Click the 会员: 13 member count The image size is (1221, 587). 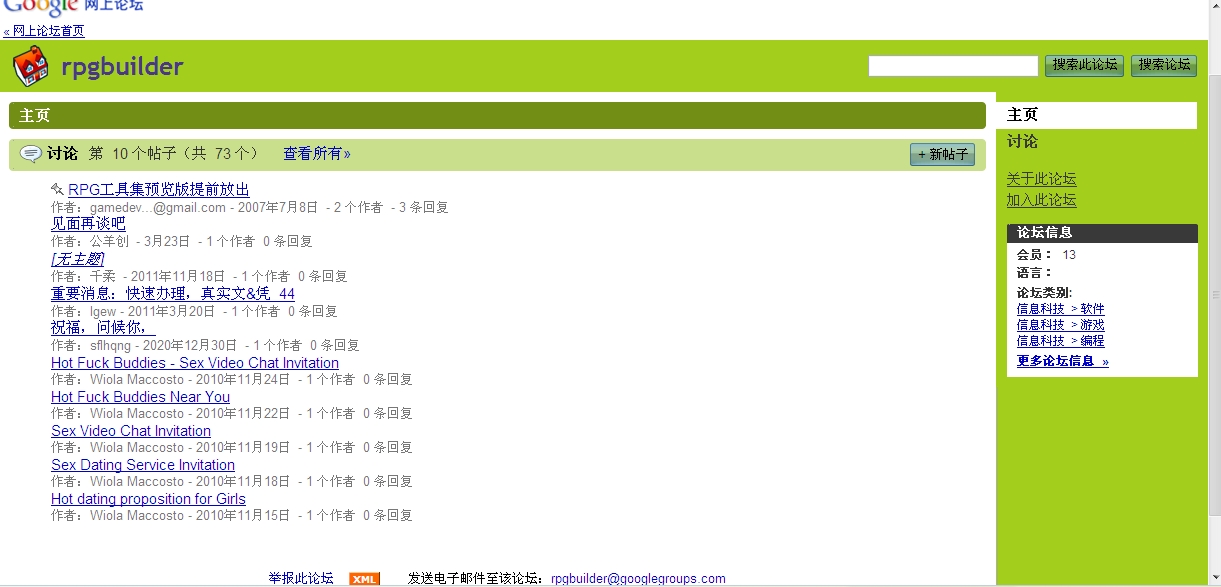1046,255
